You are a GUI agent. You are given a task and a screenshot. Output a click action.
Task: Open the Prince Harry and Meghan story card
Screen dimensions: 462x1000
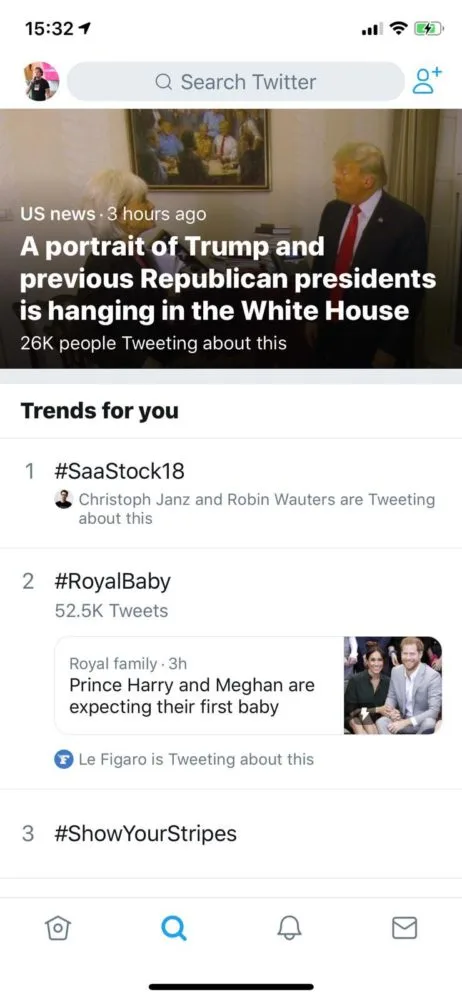(x=248, y=686)
